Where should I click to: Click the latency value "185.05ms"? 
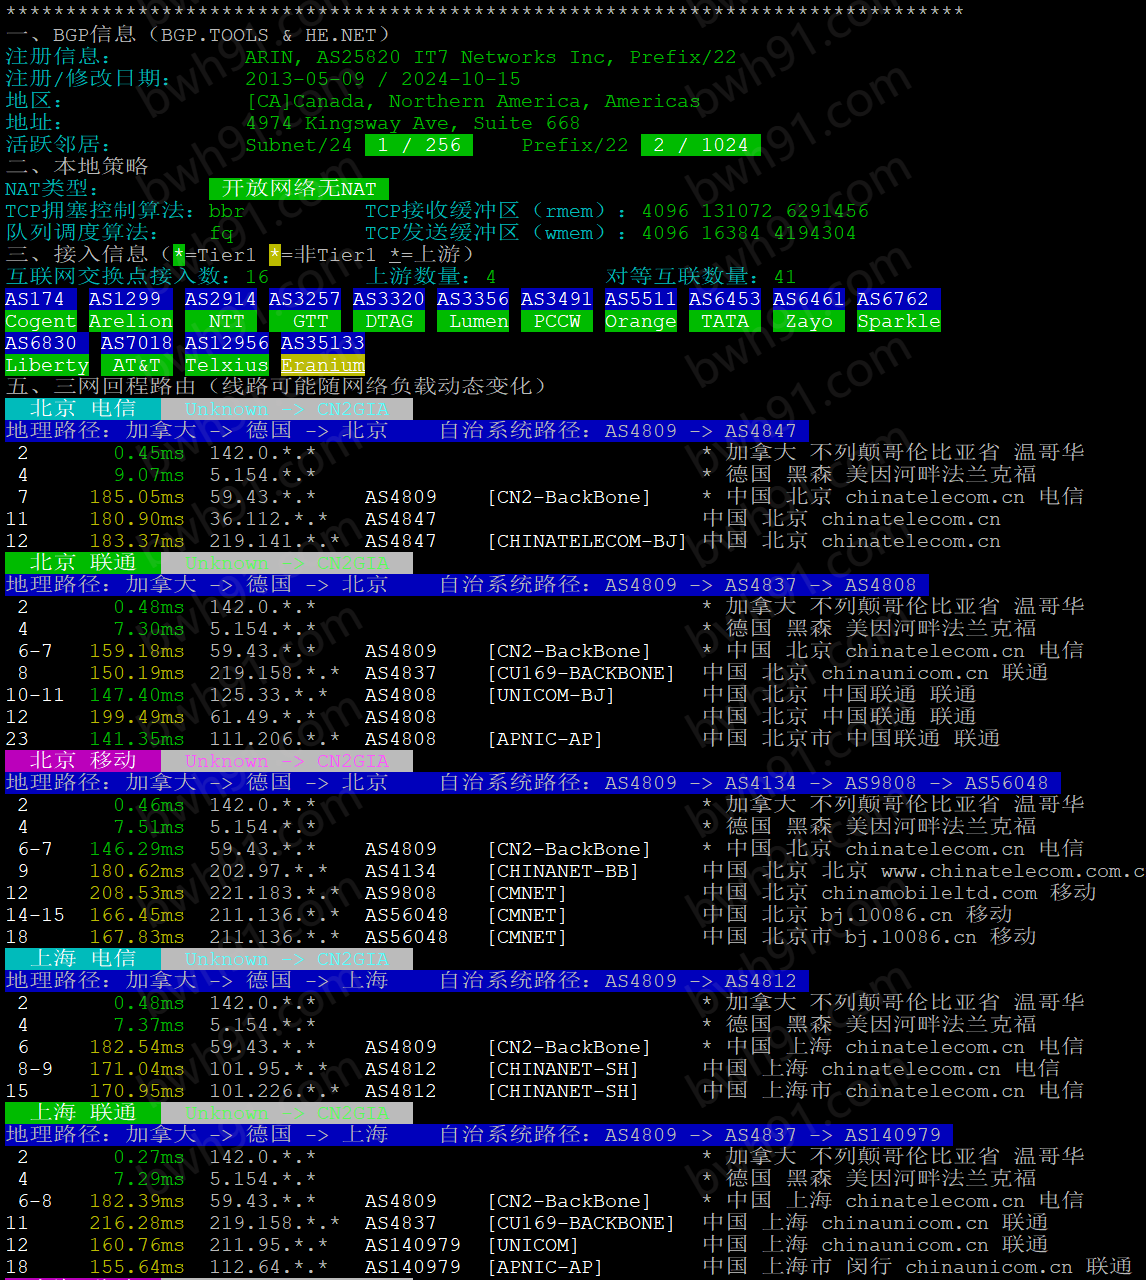(137, 497)
